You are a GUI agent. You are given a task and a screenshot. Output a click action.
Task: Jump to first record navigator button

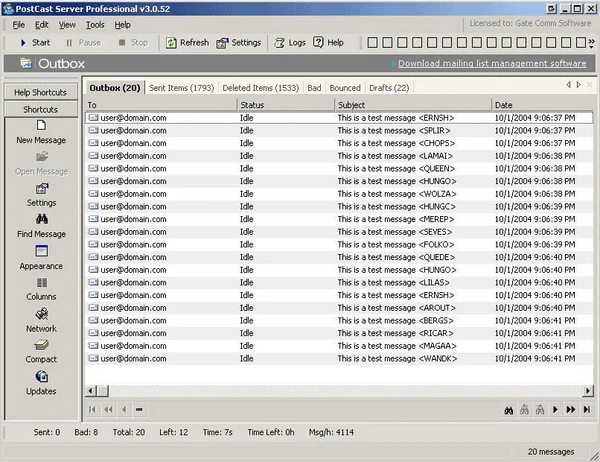coord(92,410)
